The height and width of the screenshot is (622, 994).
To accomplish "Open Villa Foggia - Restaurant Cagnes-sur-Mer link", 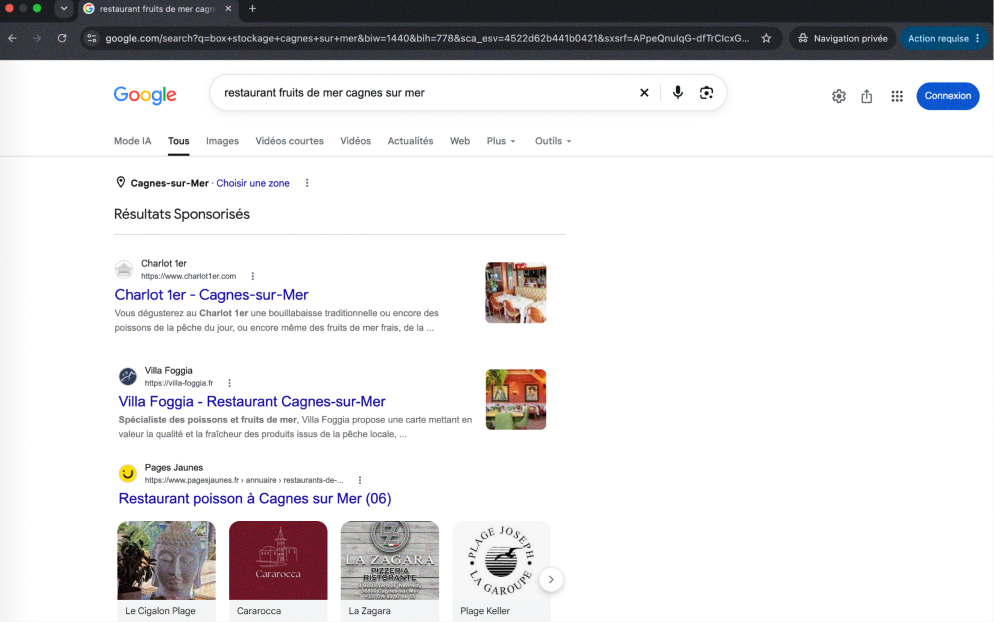I will [x=252, y=401].
